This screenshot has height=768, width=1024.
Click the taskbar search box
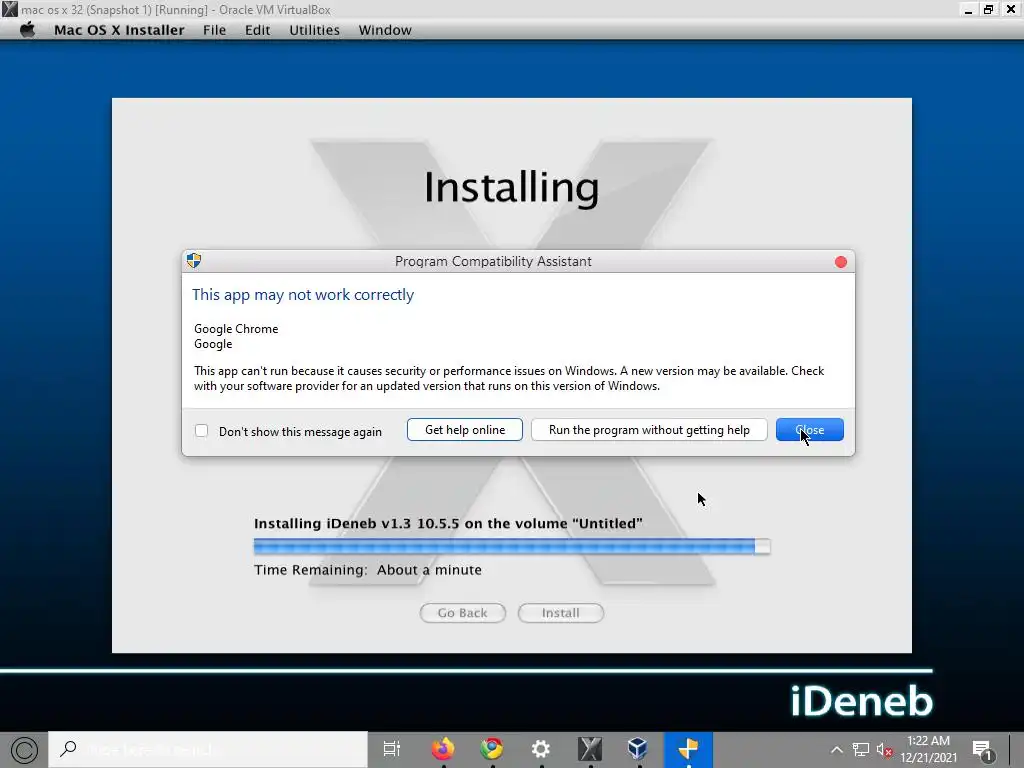208,749
